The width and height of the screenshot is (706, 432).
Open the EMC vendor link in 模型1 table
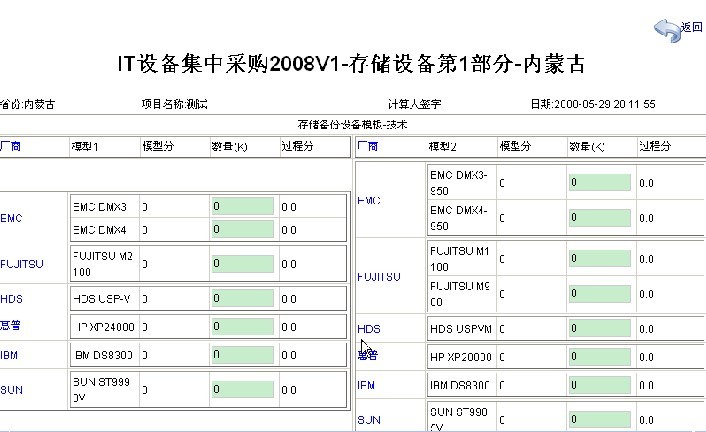[x=11, y=218]
